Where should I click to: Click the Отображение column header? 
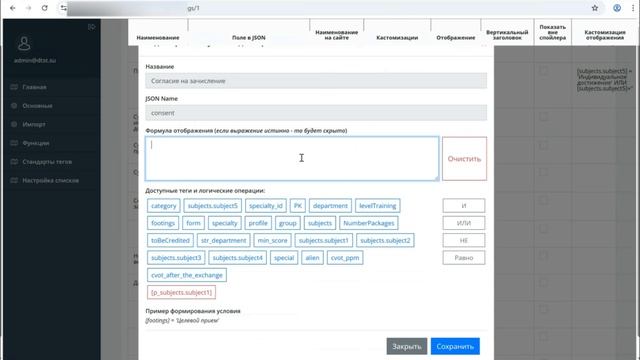[x=456, y=38]
